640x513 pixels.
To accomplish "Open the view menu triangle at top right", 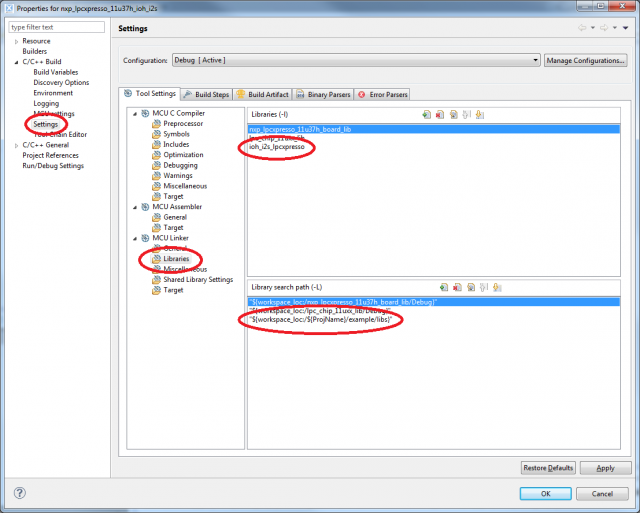I will (625, 28).
